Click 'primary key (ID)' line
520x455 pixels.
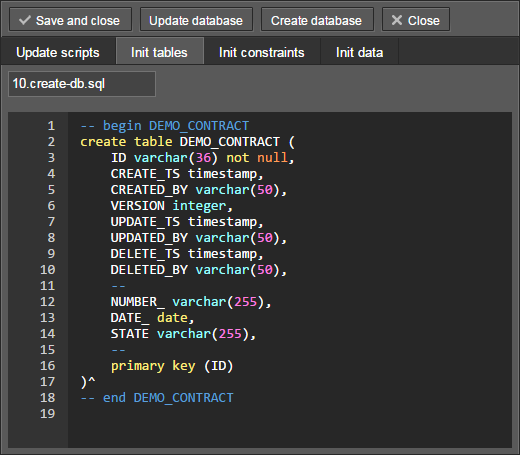coord(172,366)
